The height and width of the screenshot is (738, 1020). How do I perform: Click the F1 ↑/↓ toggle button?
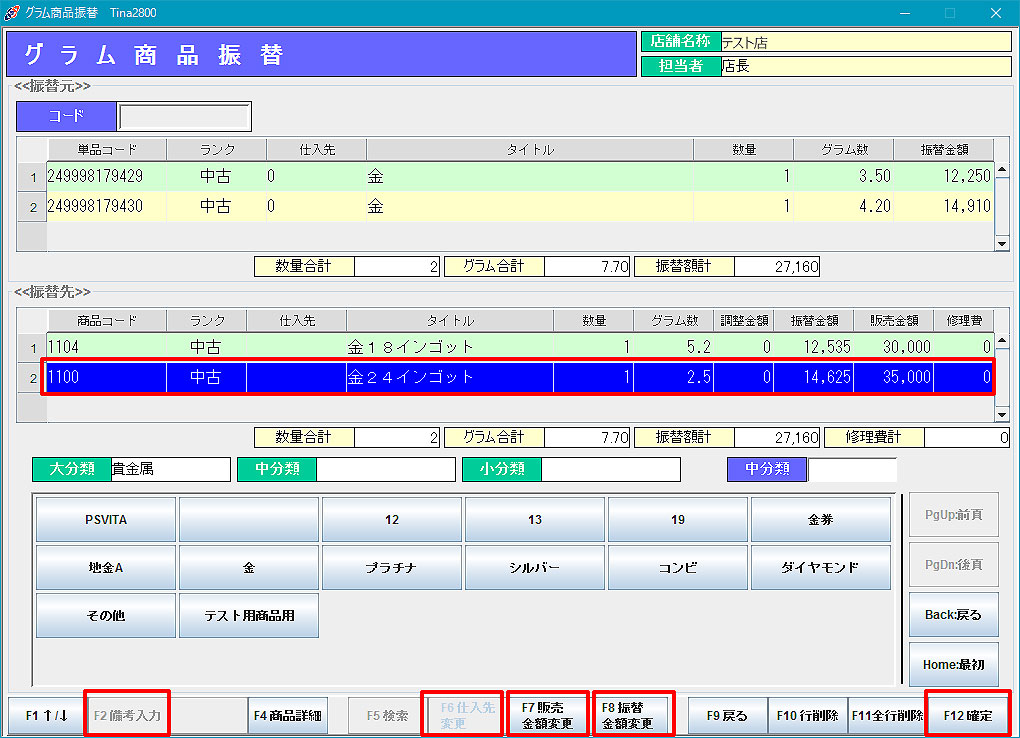46,716
